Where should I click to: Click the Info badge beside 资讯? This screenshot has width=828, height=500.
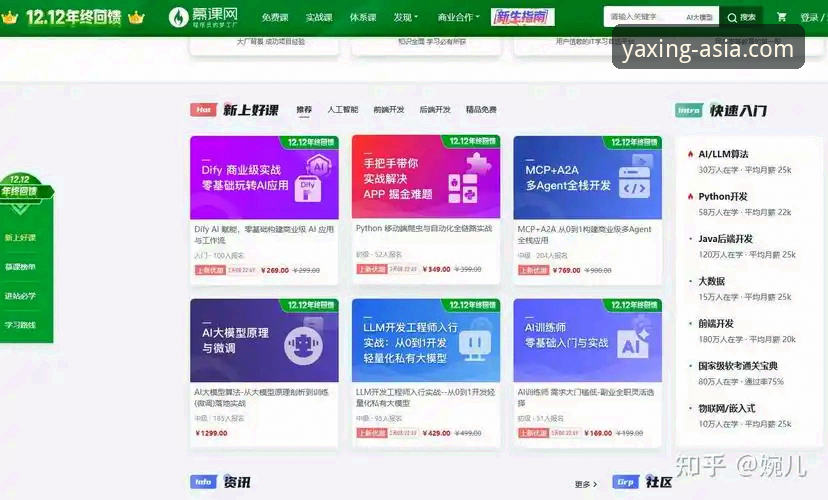point(203,482)
